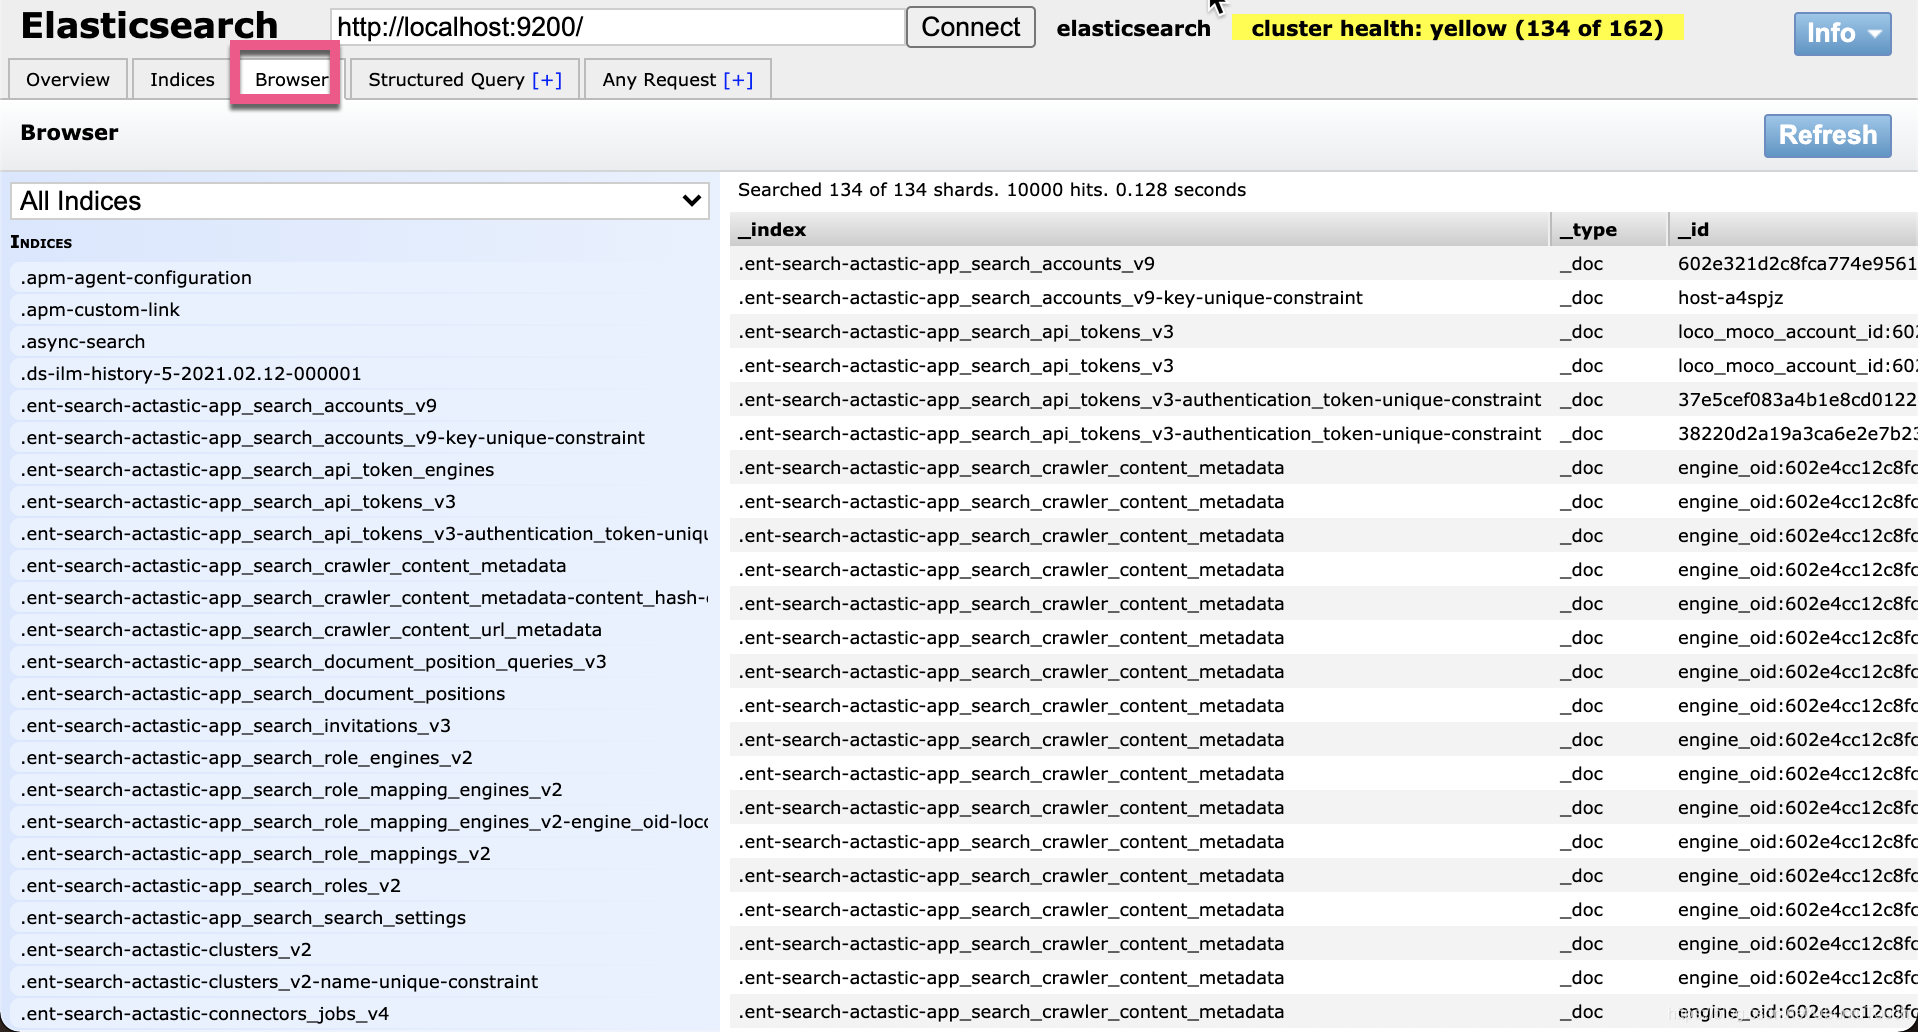This screenshot has width=1918, height=1032.
Task: Open result row with id 38220d2a19a3ca6e2e7b23
Action: pyautogui.click(x=1324, y=434)
